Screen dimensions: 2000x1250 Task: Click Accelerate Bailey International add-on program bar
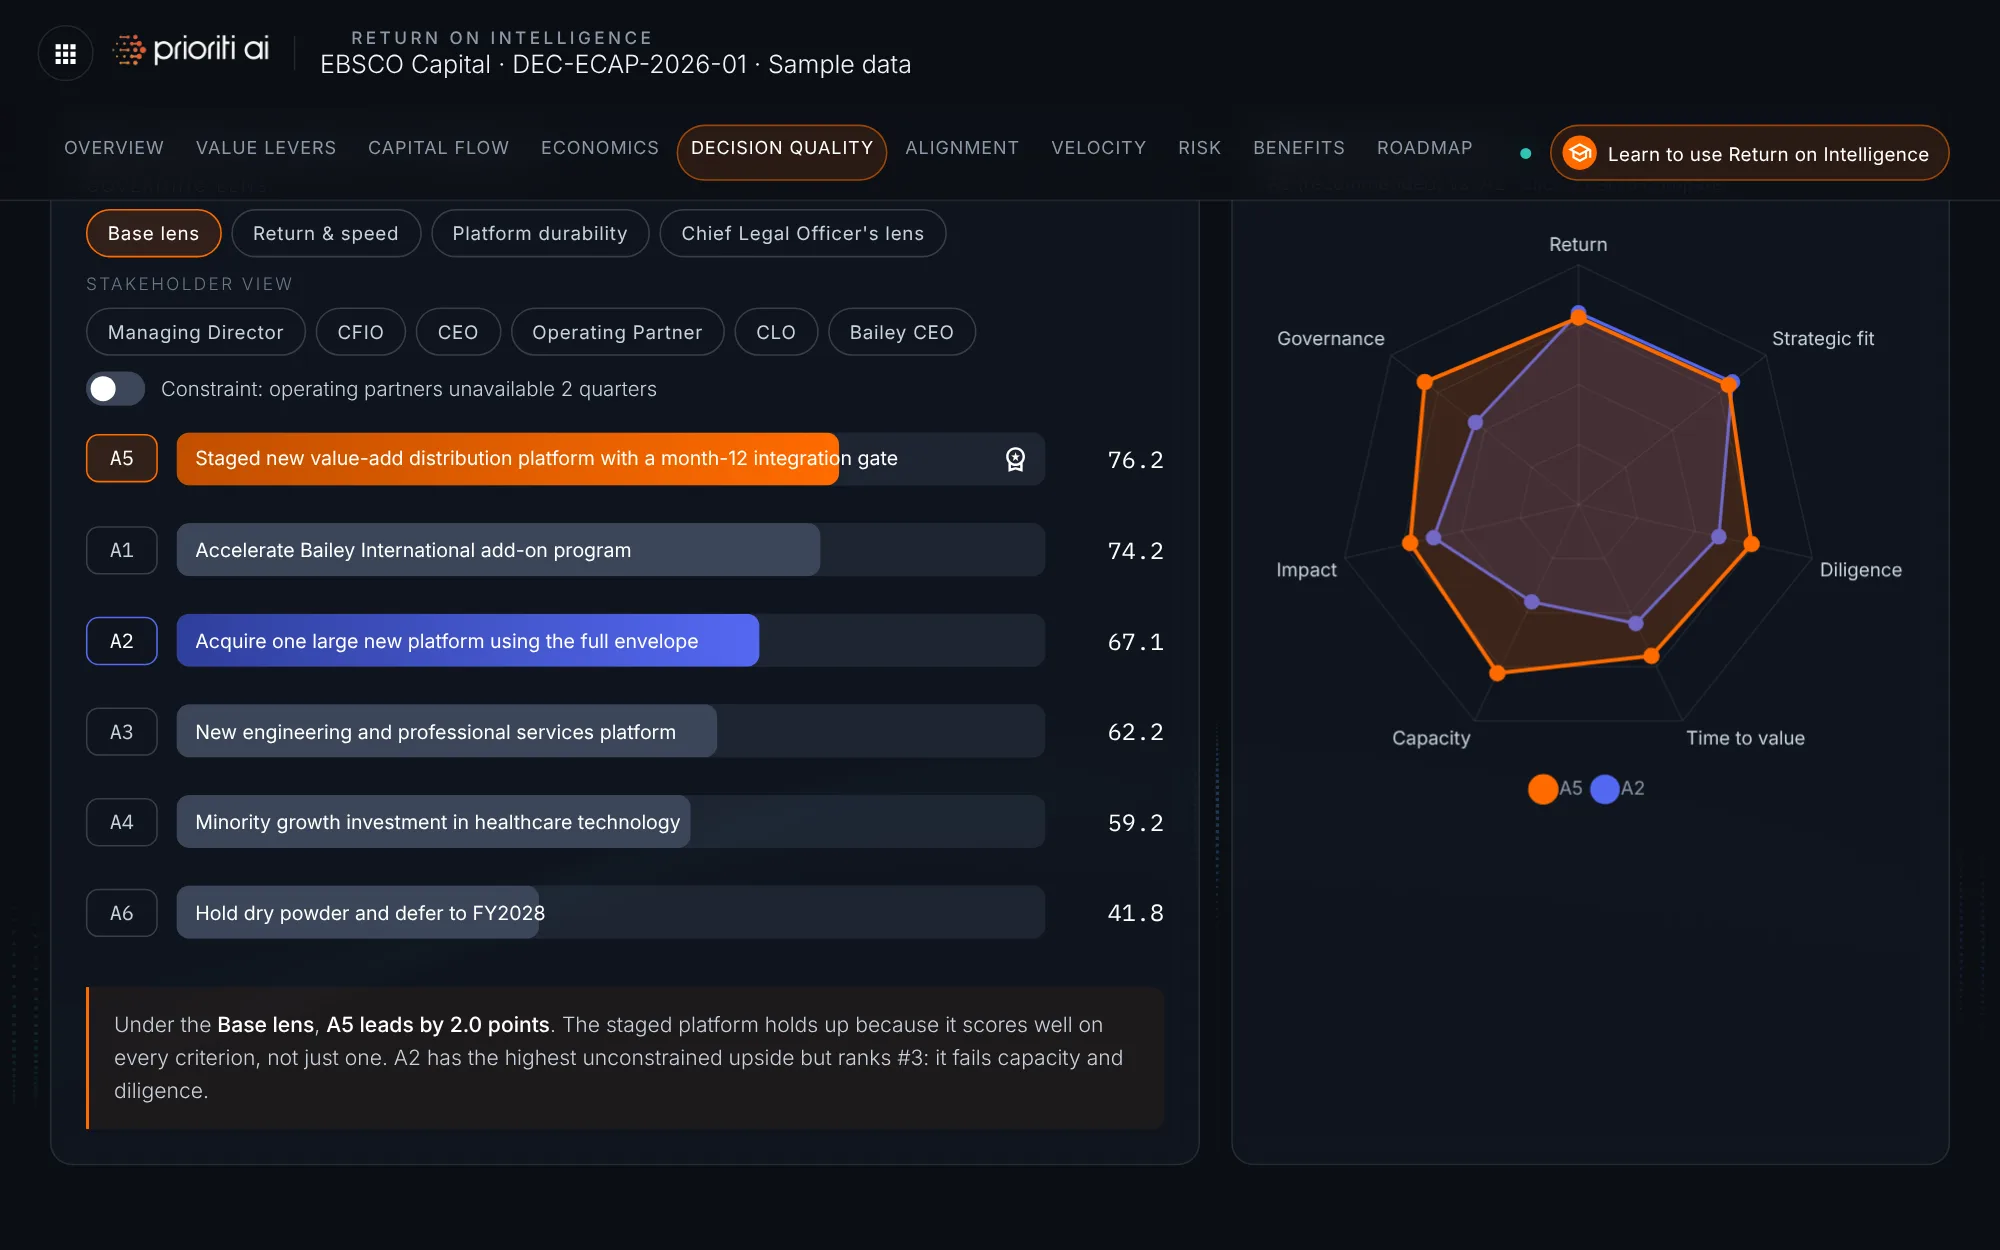tap(611, 550)
